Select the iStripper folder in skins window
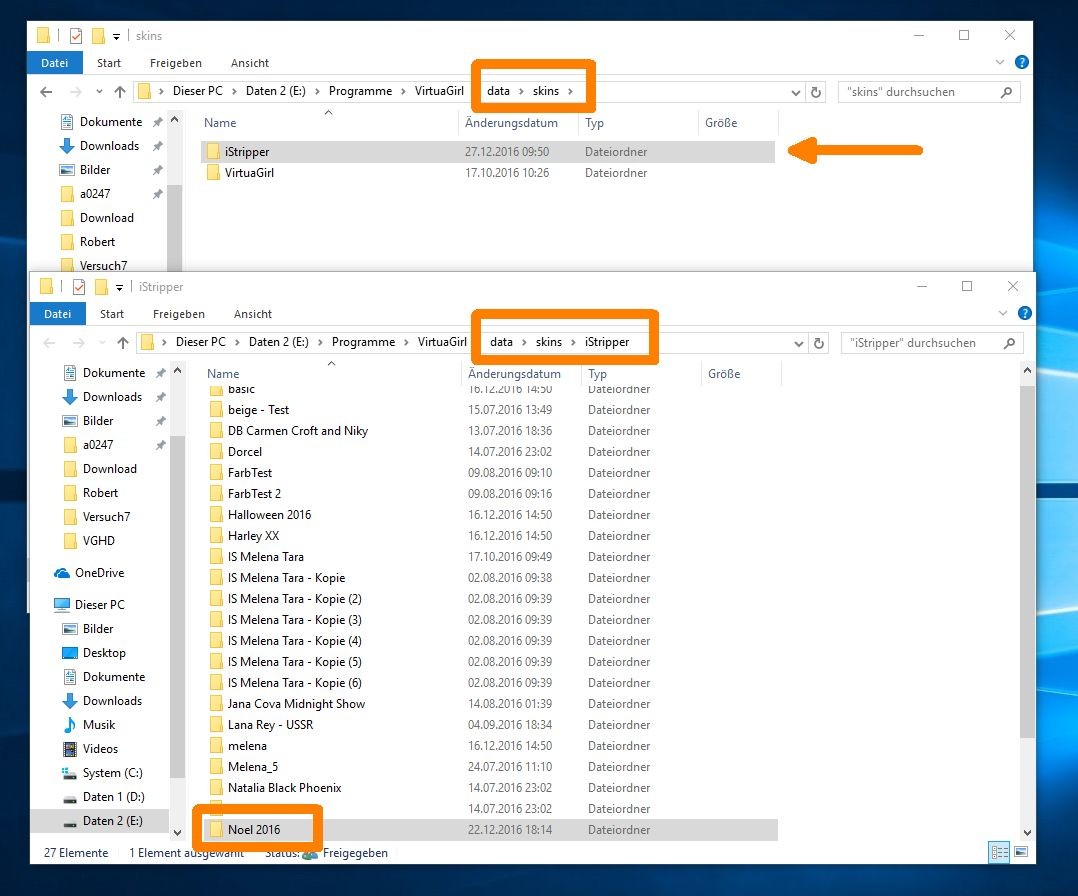The image size is (1078, 896). (488, 152)
